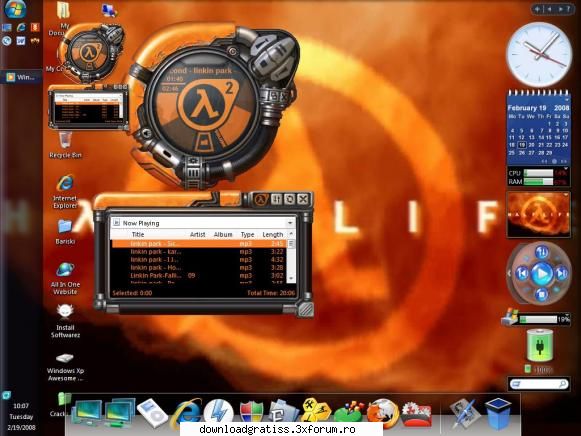Skip to next track on media gadget
Viewport: 581px width, 436px height.
click(x=562, y=274)
